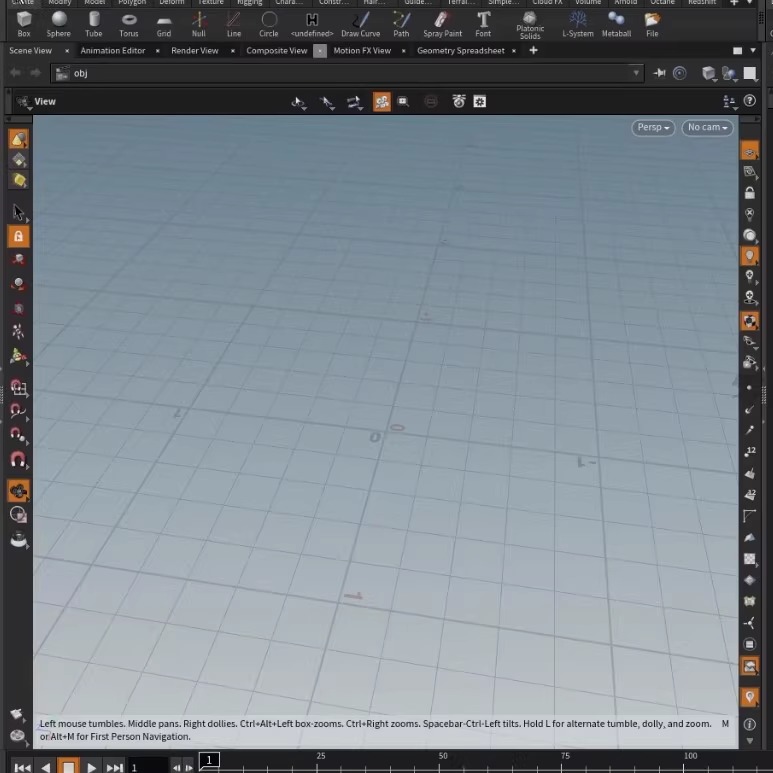Open the pane options dropdown arrow top right
This screenshot has height=773, width=773.
pyautogui.click(x=753, y=50)
